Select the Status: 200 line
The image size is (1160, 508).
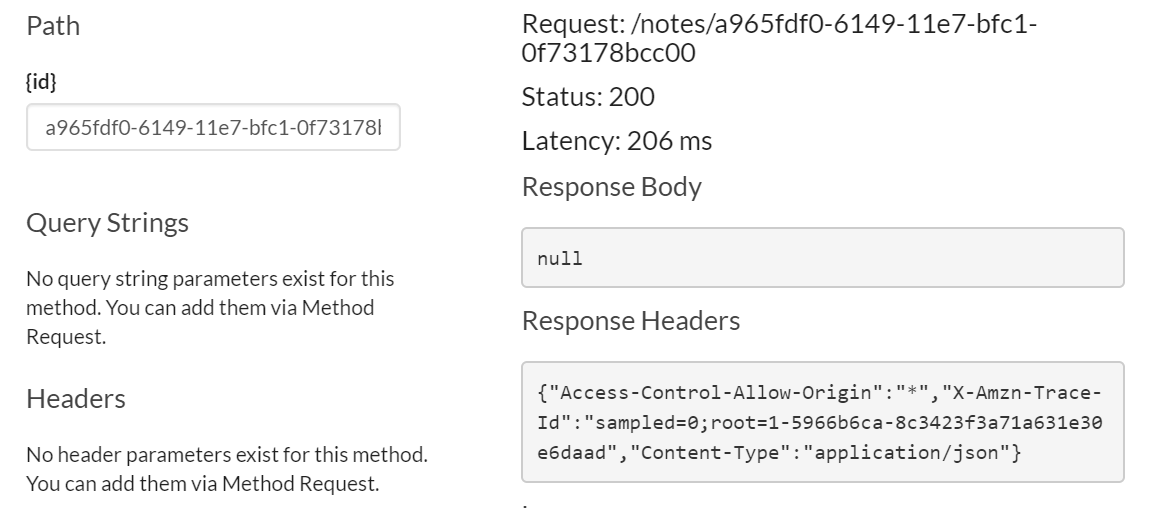point(588,97)
